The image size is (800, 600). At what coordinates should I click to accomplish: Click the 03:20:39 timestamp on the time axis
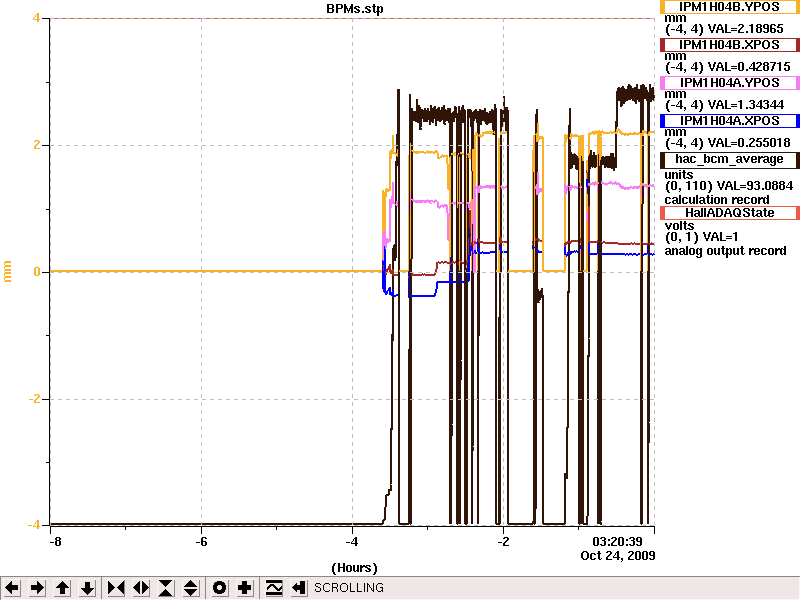click(x=617, y=542)
